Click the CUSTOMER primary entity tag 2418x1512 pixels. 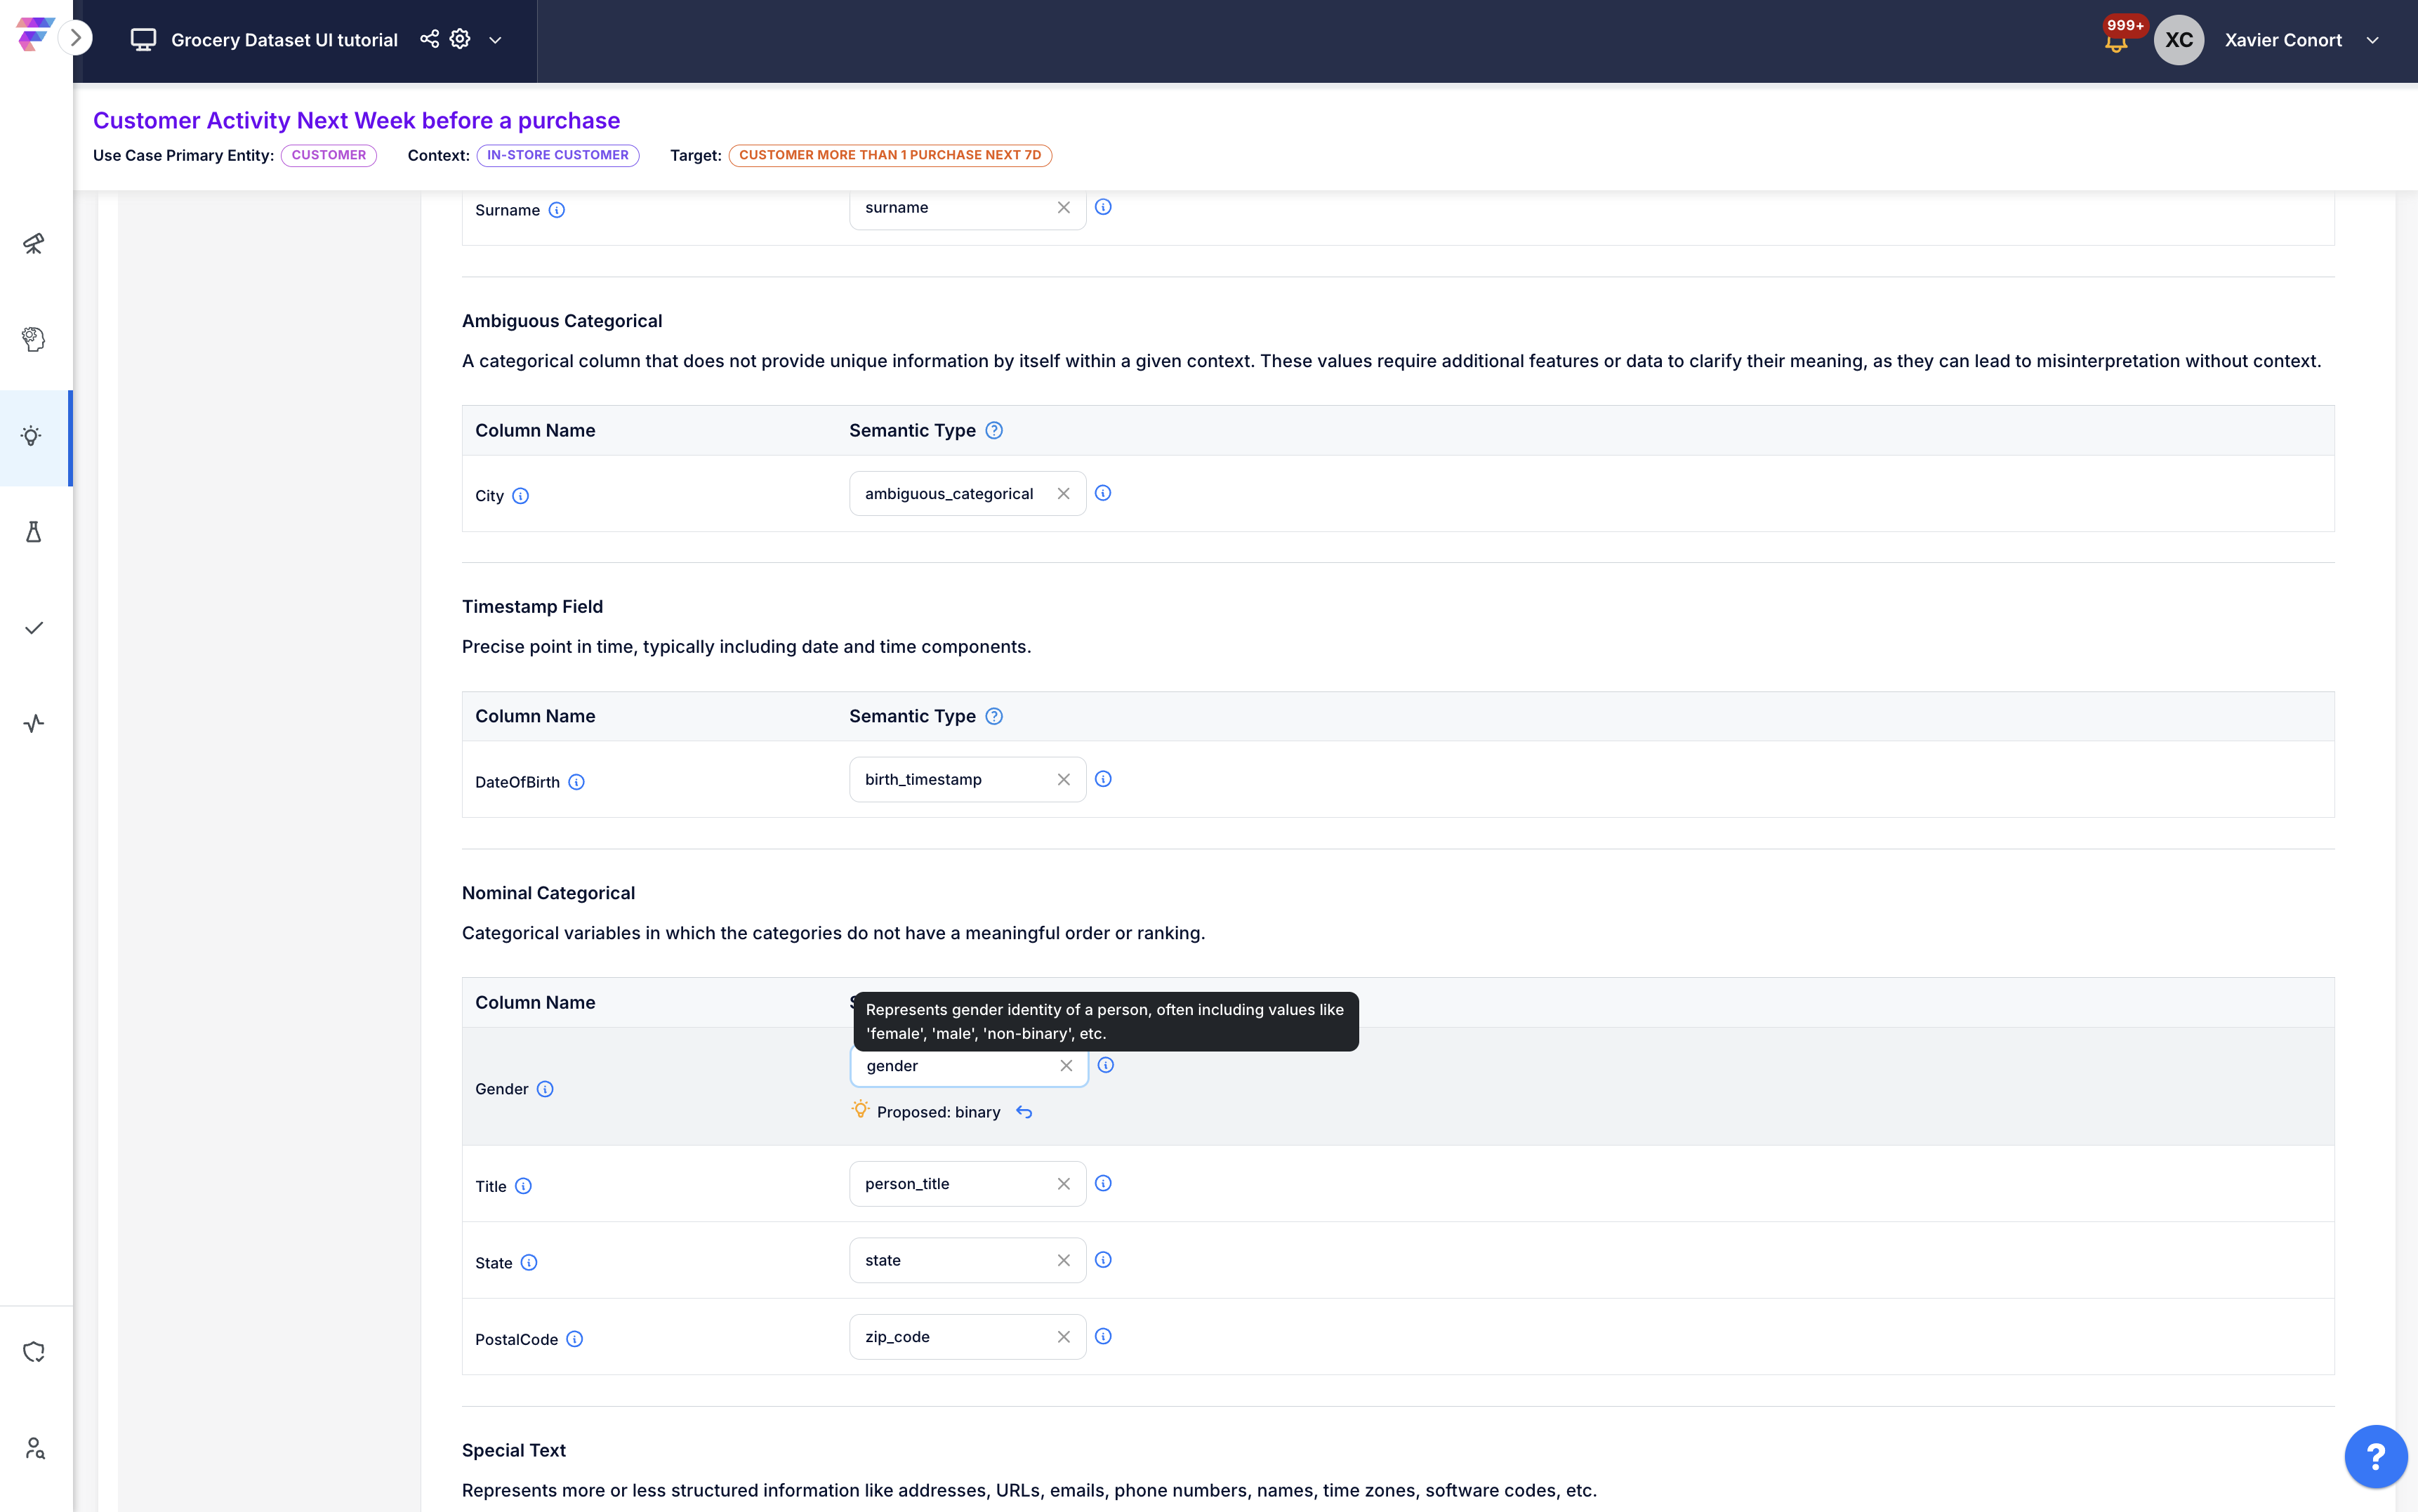pos(329,155)
